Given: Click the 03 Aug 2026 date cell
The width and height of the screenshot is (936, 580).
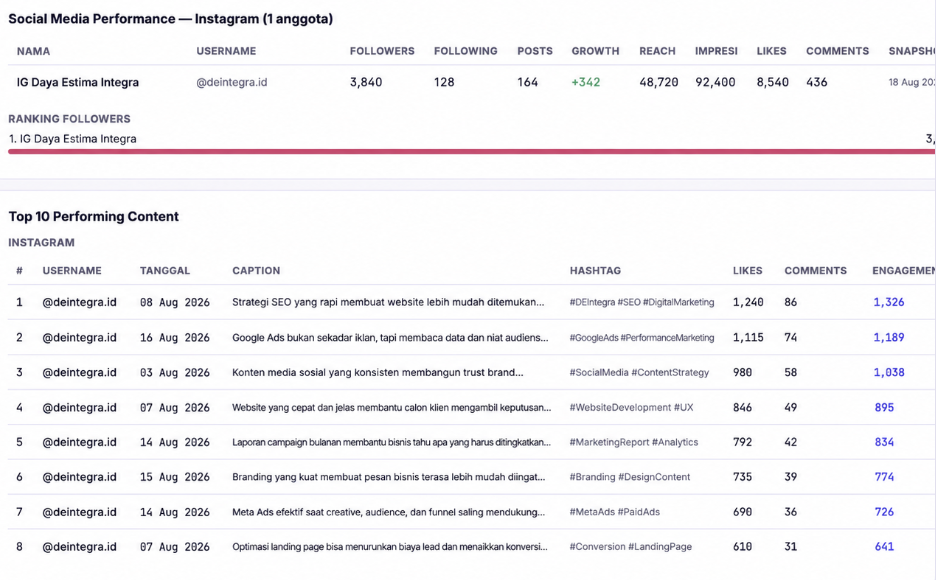Looking at the screenshot, I should click(x=175, y=372).
